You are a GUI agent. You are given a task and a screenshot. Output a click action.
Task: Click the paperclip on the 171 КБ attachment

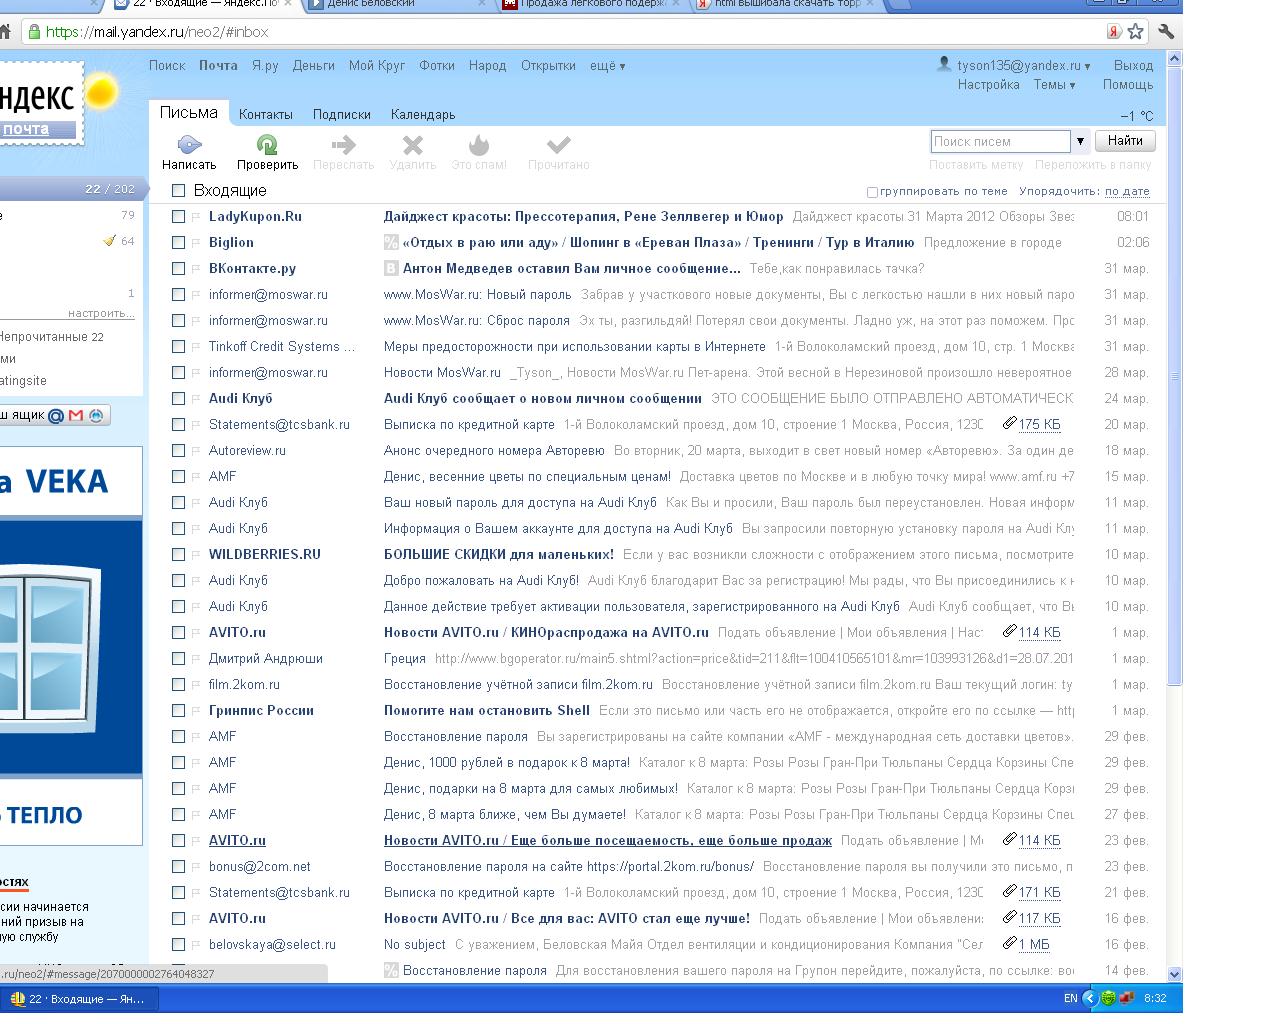1010,892
